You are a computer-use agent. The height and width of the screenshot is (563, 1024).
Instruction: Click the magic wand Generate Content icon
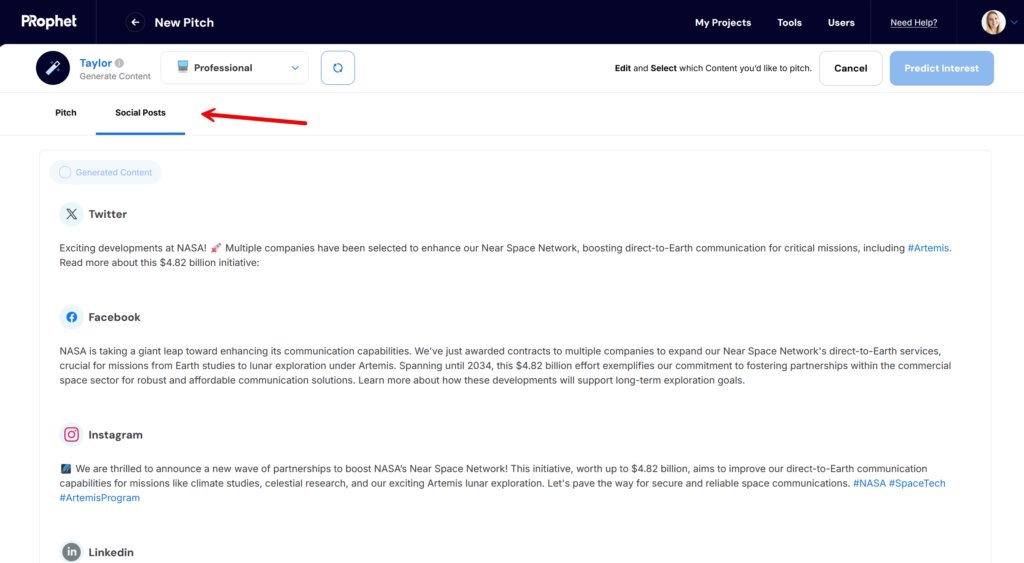(53, 68)
